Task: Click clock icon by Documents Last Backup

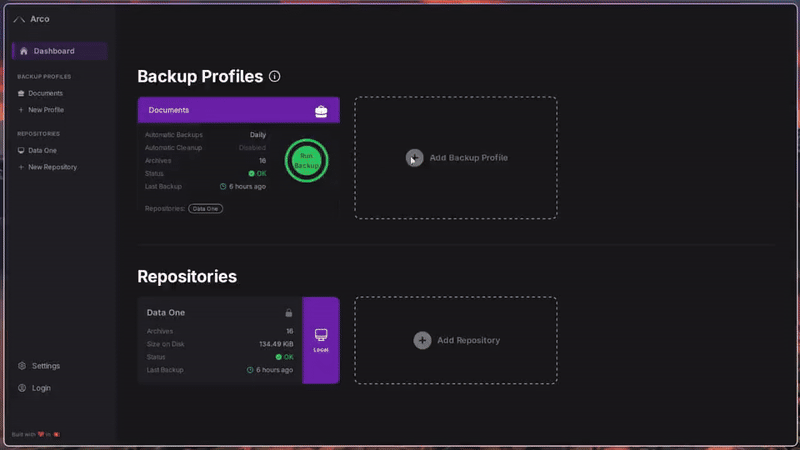Action: click(223, 187)
